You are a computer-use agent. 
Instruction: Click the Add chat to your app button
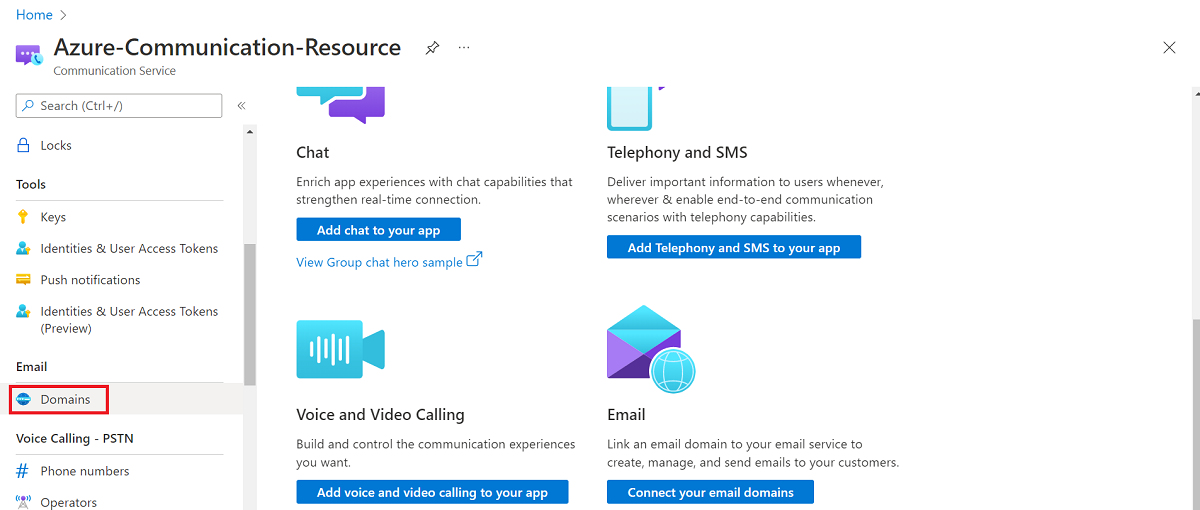pyautogui.click(x=378, y=230)
